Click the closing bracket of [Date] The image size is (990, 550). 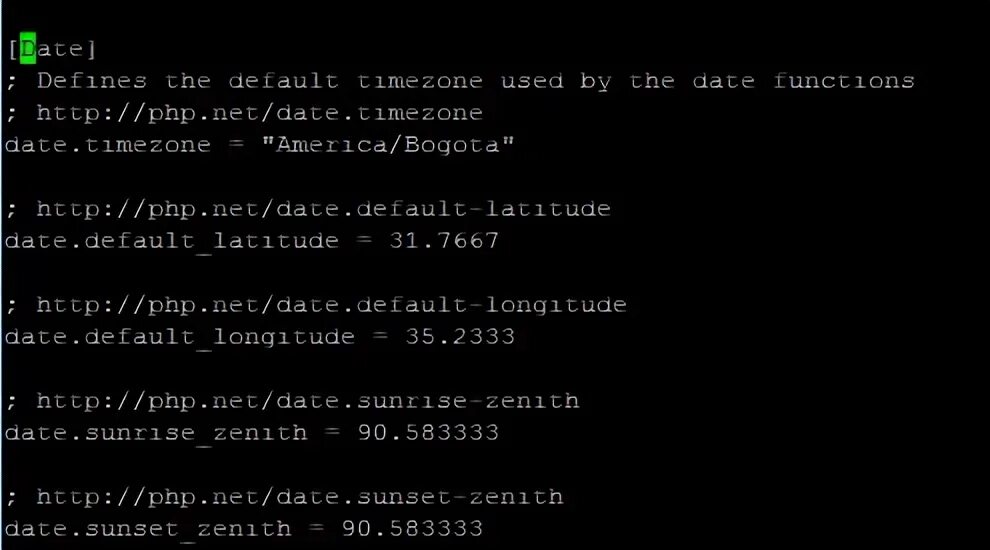pos(92,49)
